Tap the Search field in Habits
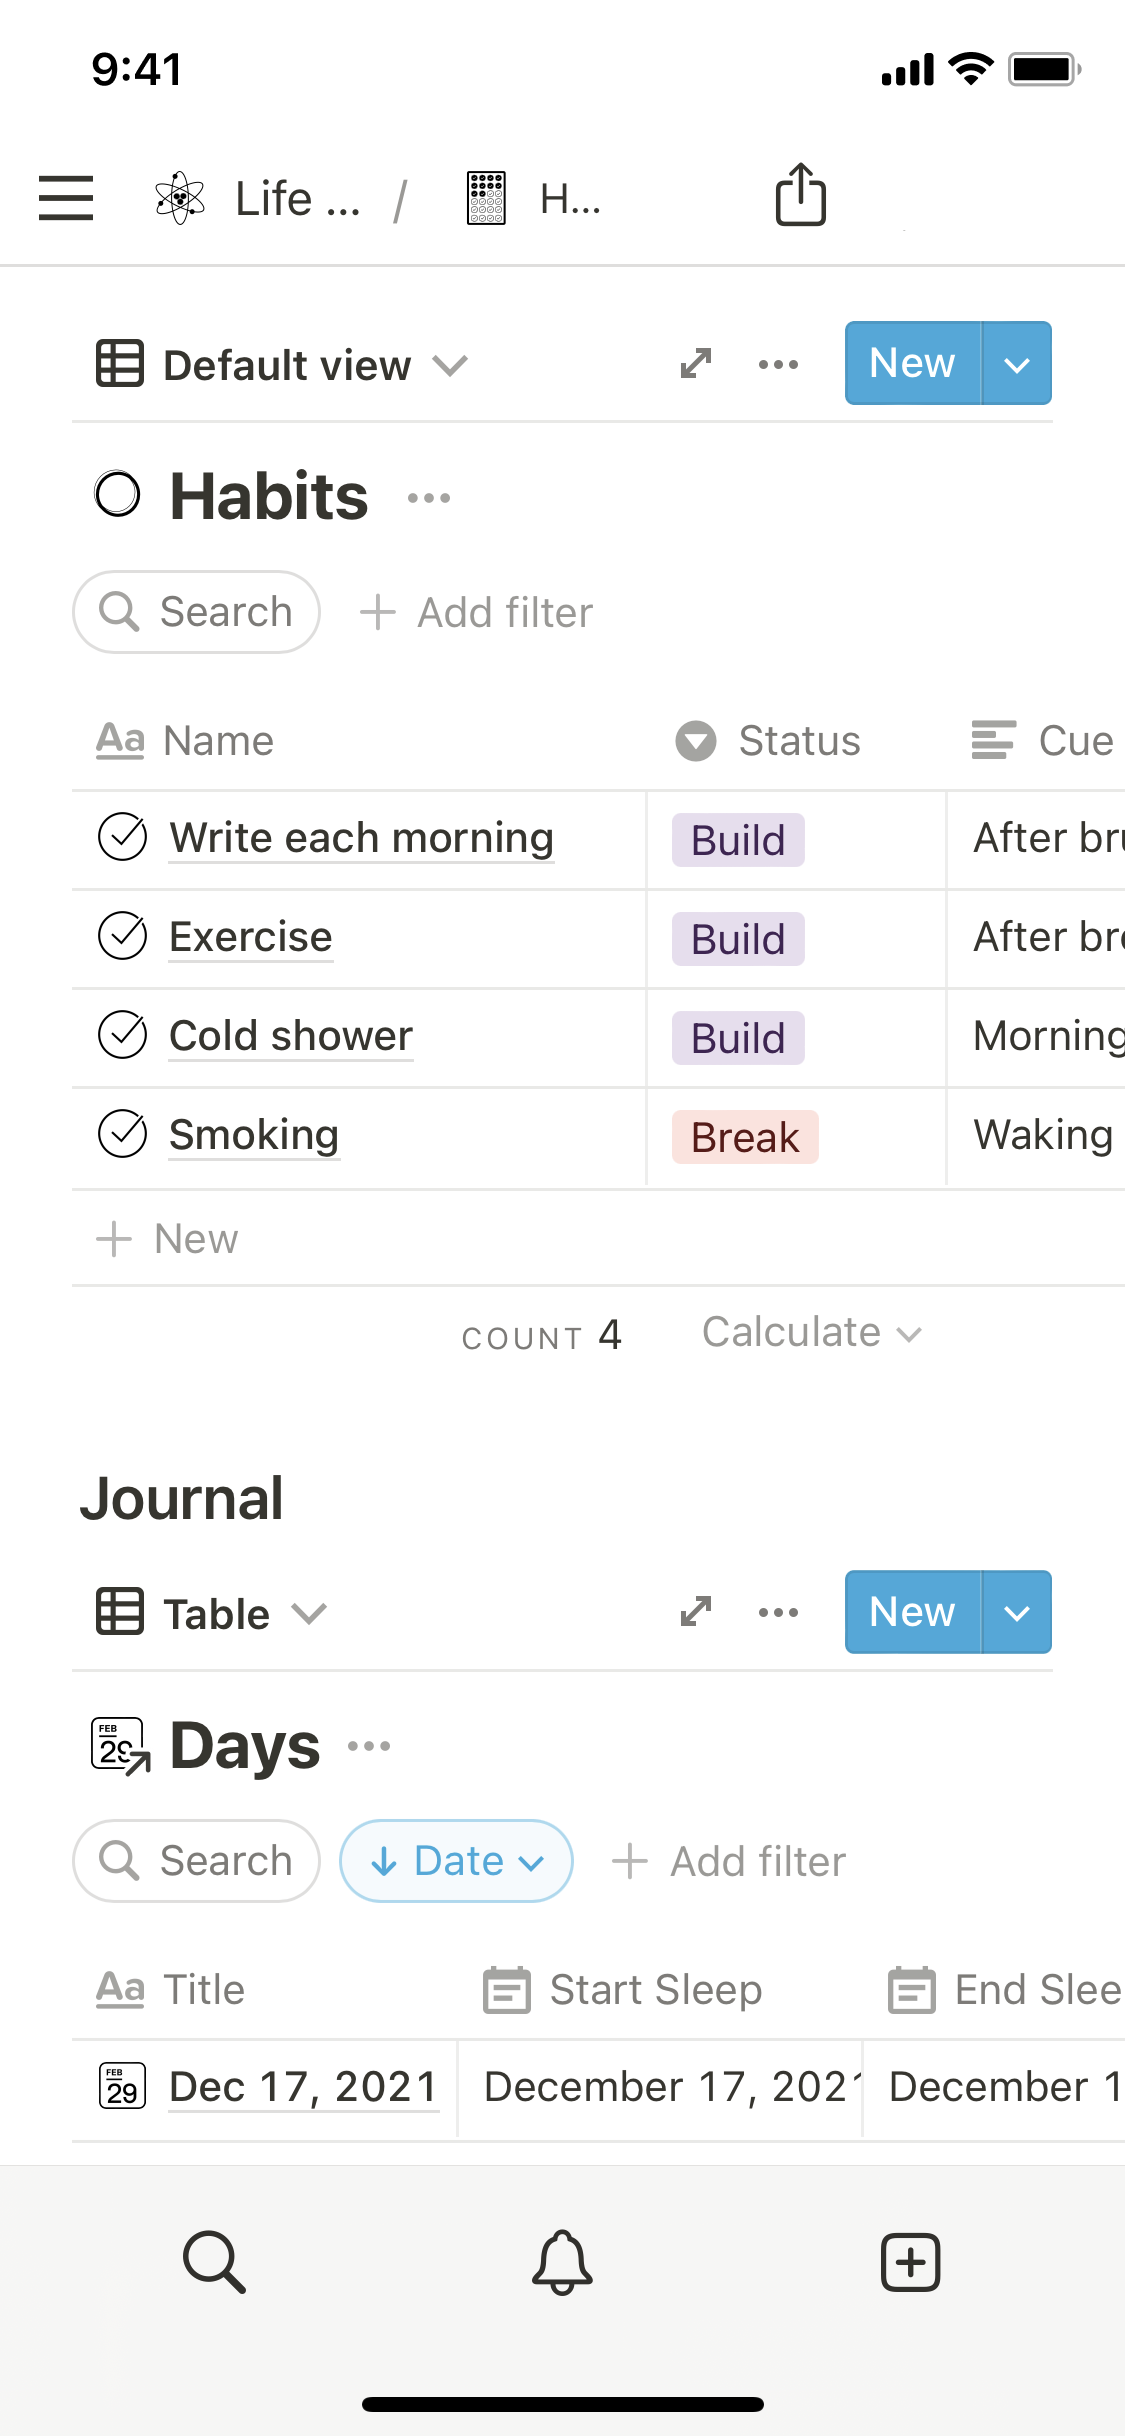Screen dimensions: 1125x2436 [x=197, y=612]
